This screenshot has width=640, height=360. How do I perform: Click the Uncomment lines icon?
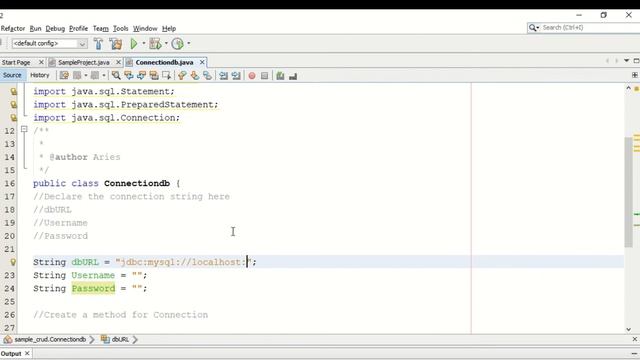click(x=293, y=76)
